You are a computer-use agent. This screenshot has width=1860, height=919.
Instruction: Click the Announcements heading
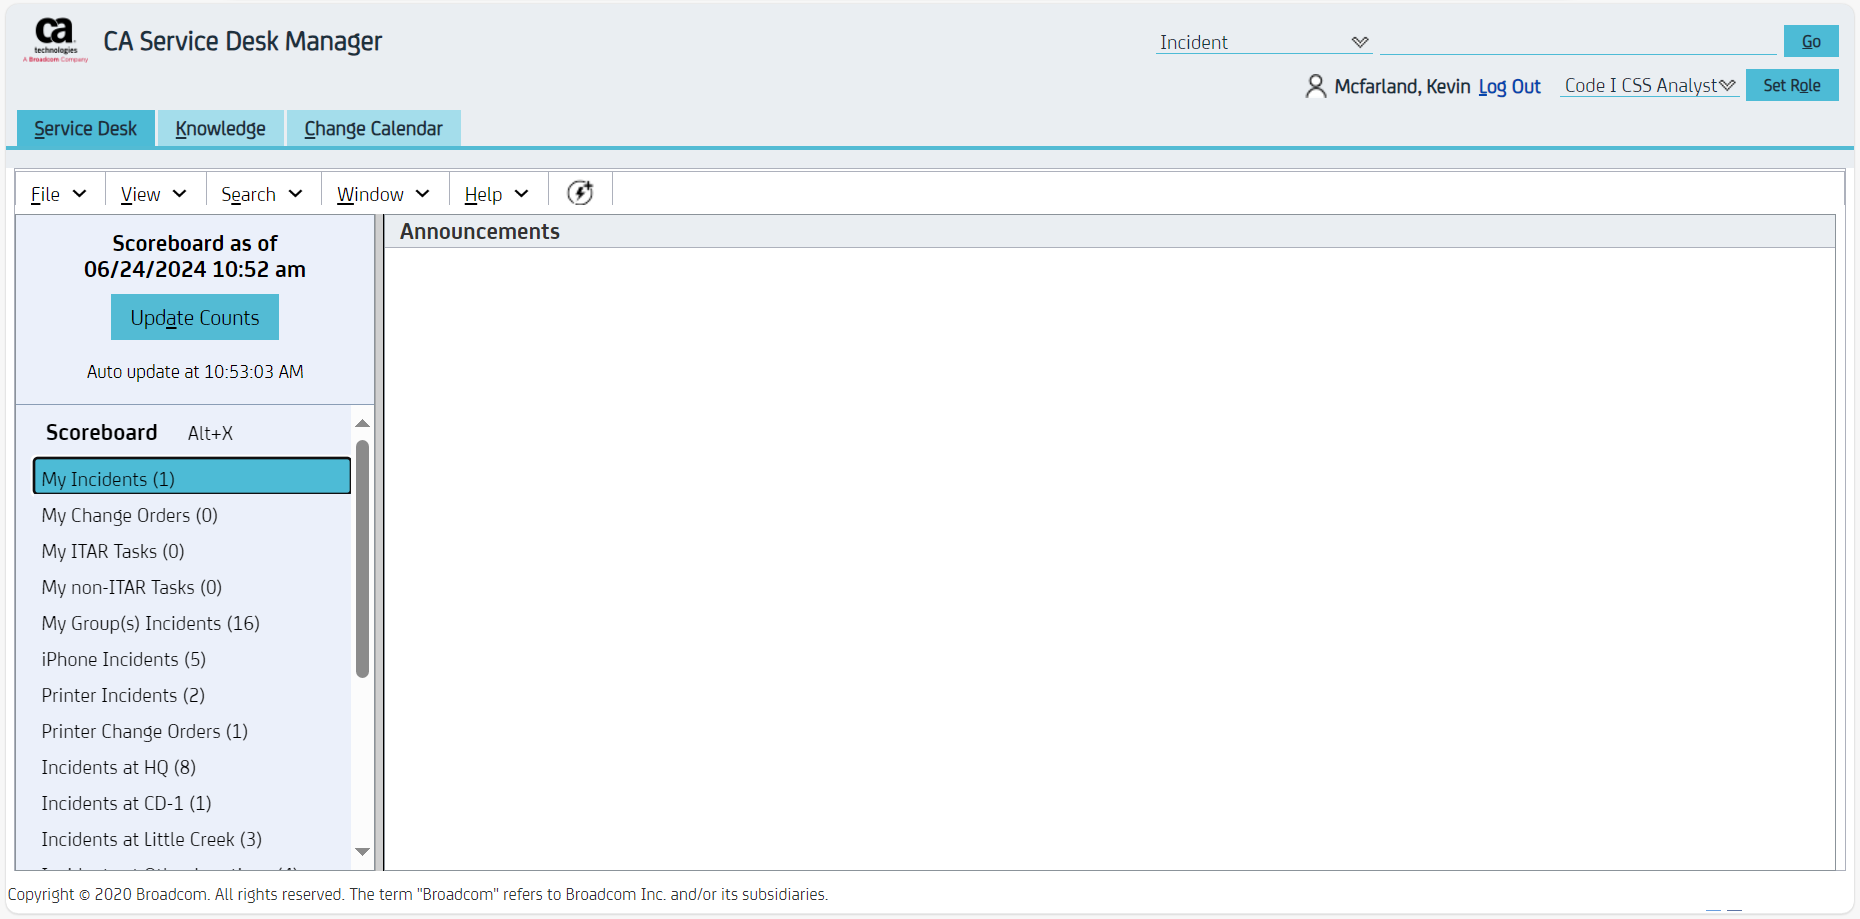coord(480,231)
